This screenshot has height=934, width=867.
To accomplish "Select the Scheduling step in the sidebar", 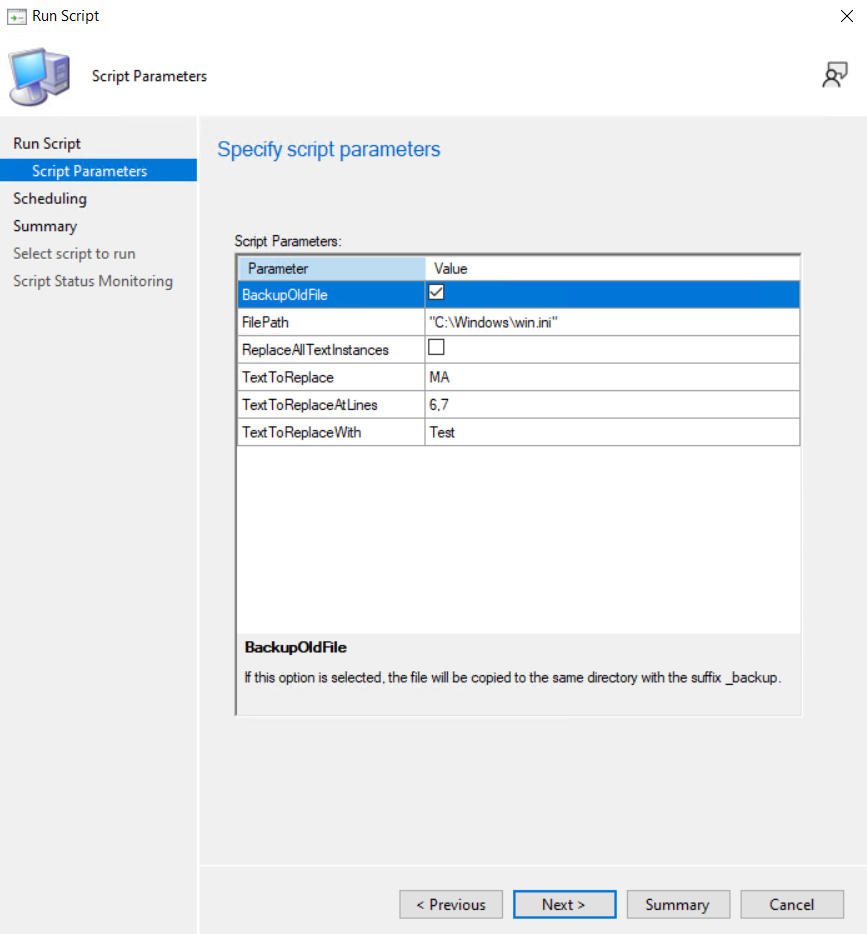I will 50,198.
